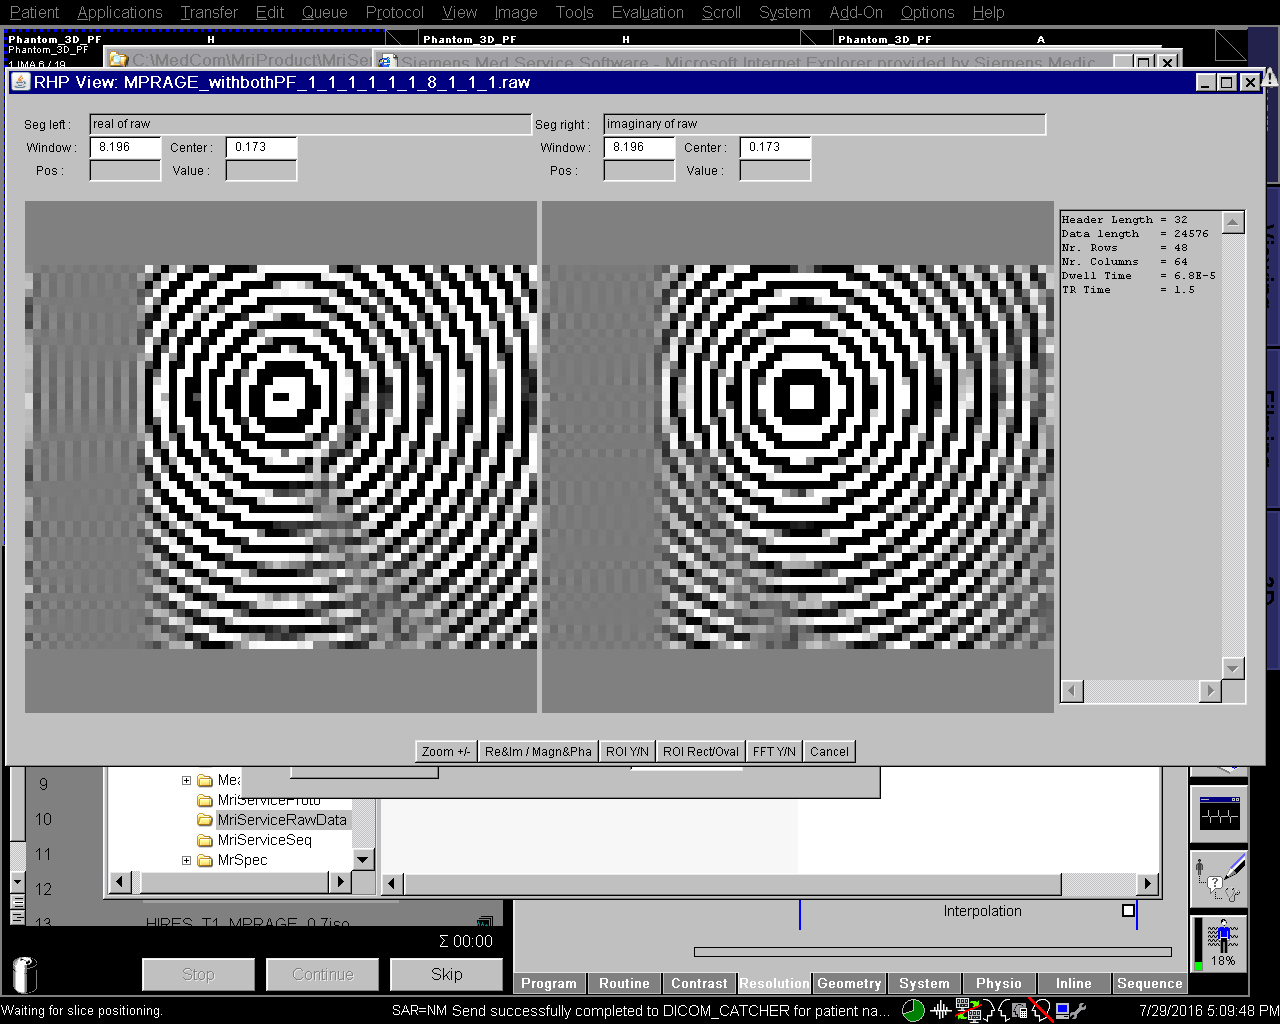Viewport: 1280px width, 1024px height.
Task: Enable the Interpolation checkbox
Action: point(1128,911)
